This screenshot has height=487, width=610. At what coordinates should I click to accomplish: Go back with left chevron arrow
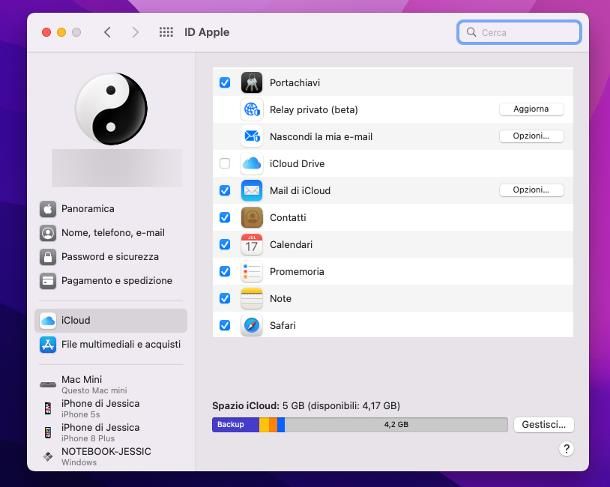[x=108, y=32]
